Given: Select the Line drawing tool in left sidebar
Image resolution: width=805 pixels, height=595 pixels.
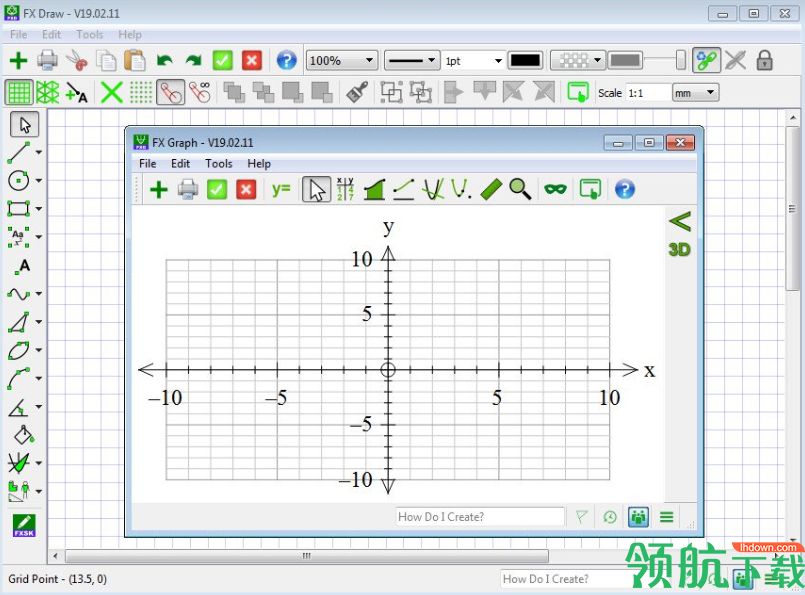Looking at the screenshot, I should click(18, 152).
